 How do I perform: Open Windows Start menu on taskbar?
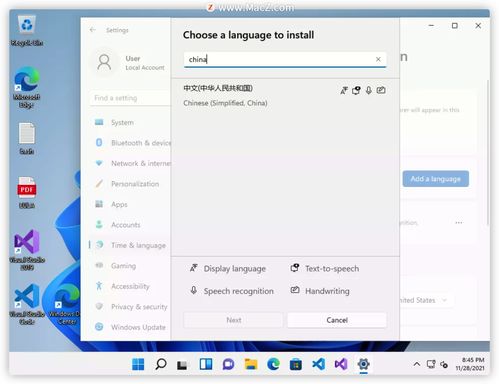pyautogui.click(x=138, y=364)
